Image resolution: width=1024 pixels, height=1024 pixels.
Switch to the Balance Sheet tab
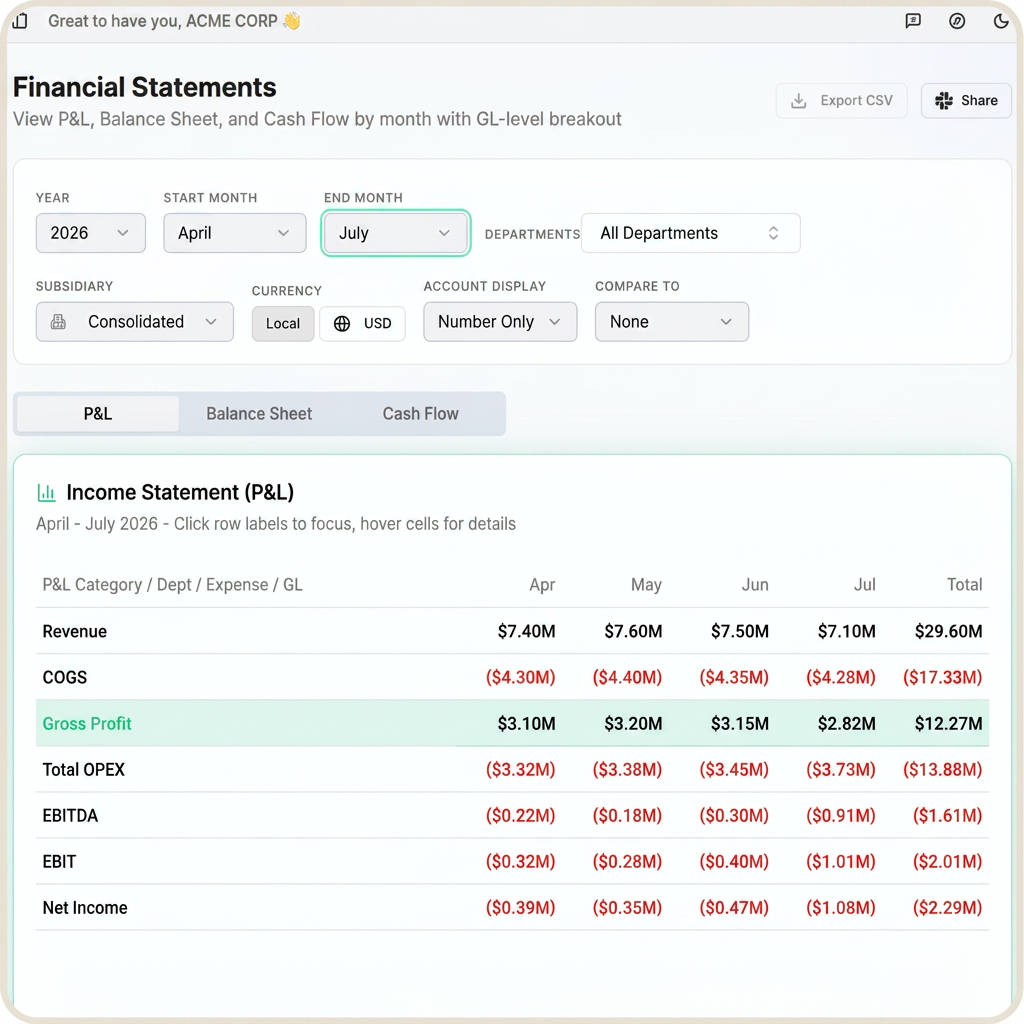click(259, 414)
